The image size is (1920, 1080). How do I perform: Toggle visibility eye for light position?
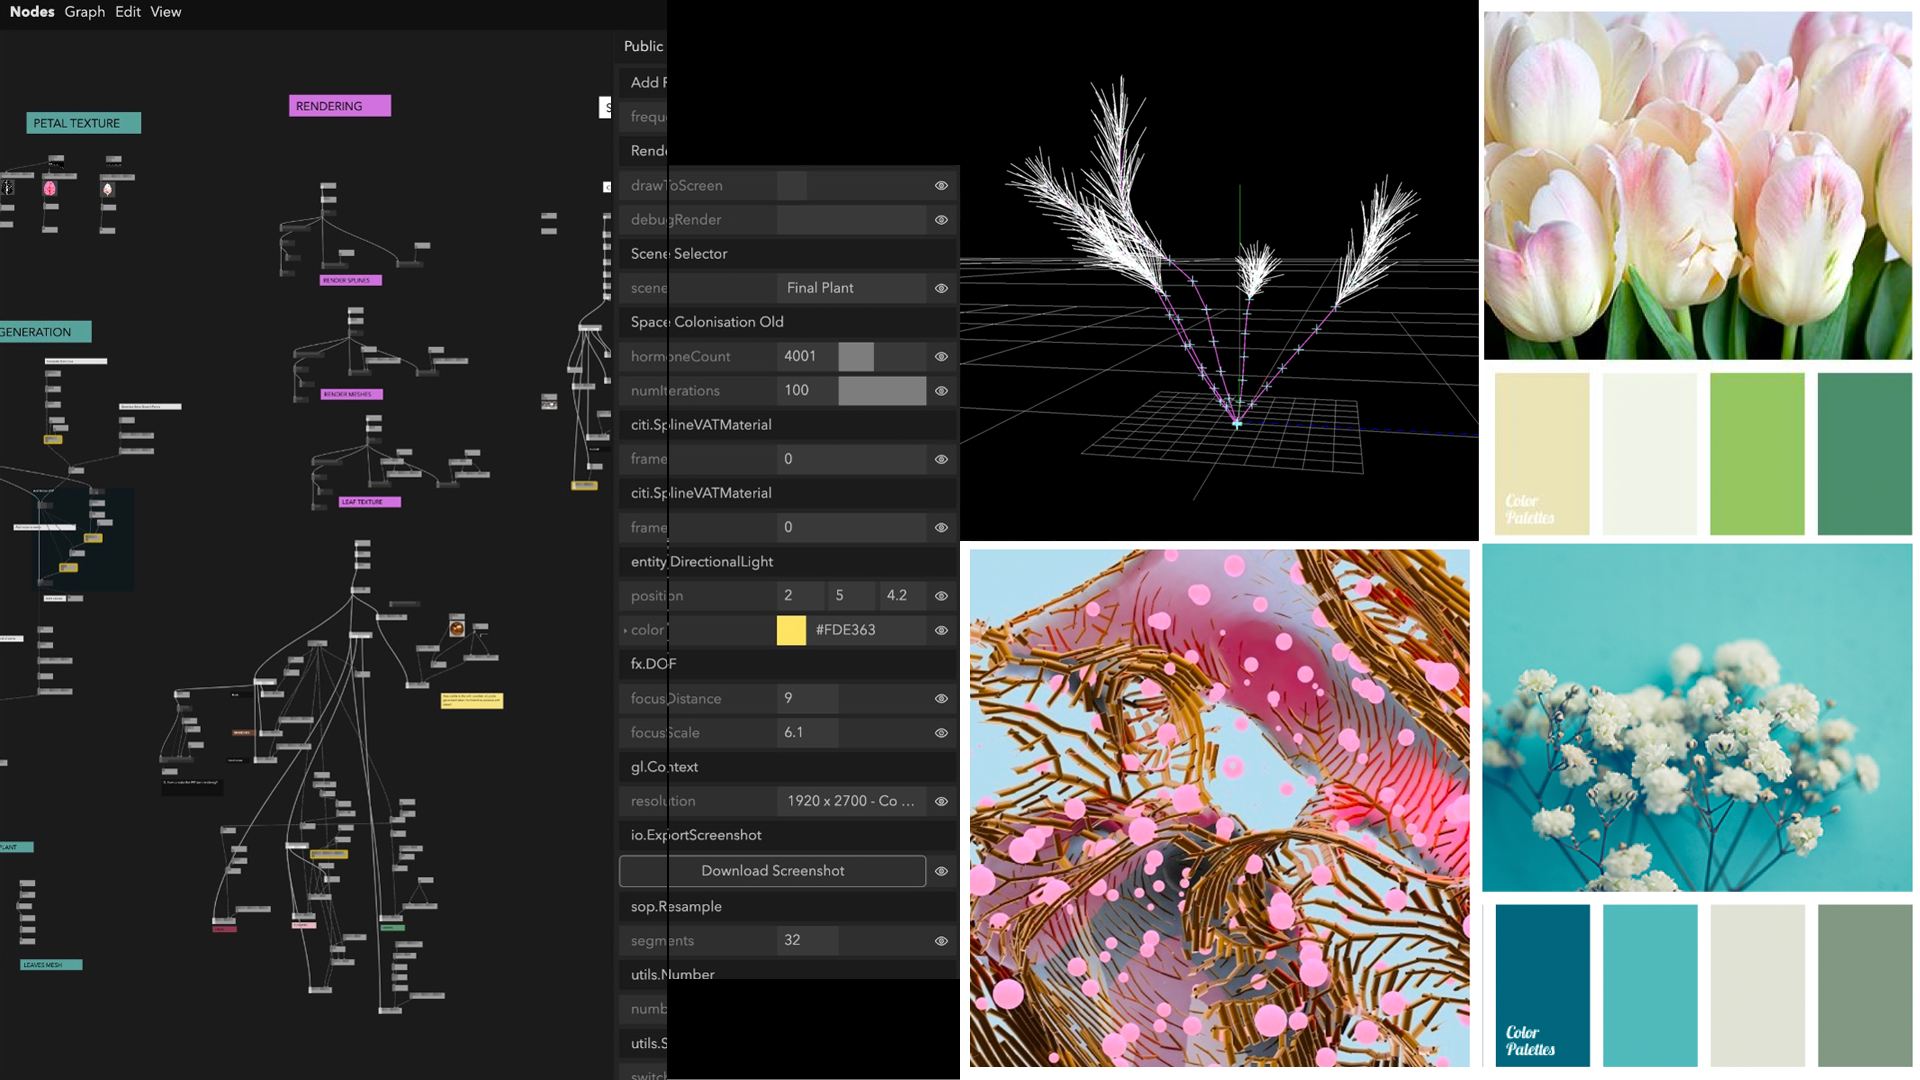(x=941, y=596)
